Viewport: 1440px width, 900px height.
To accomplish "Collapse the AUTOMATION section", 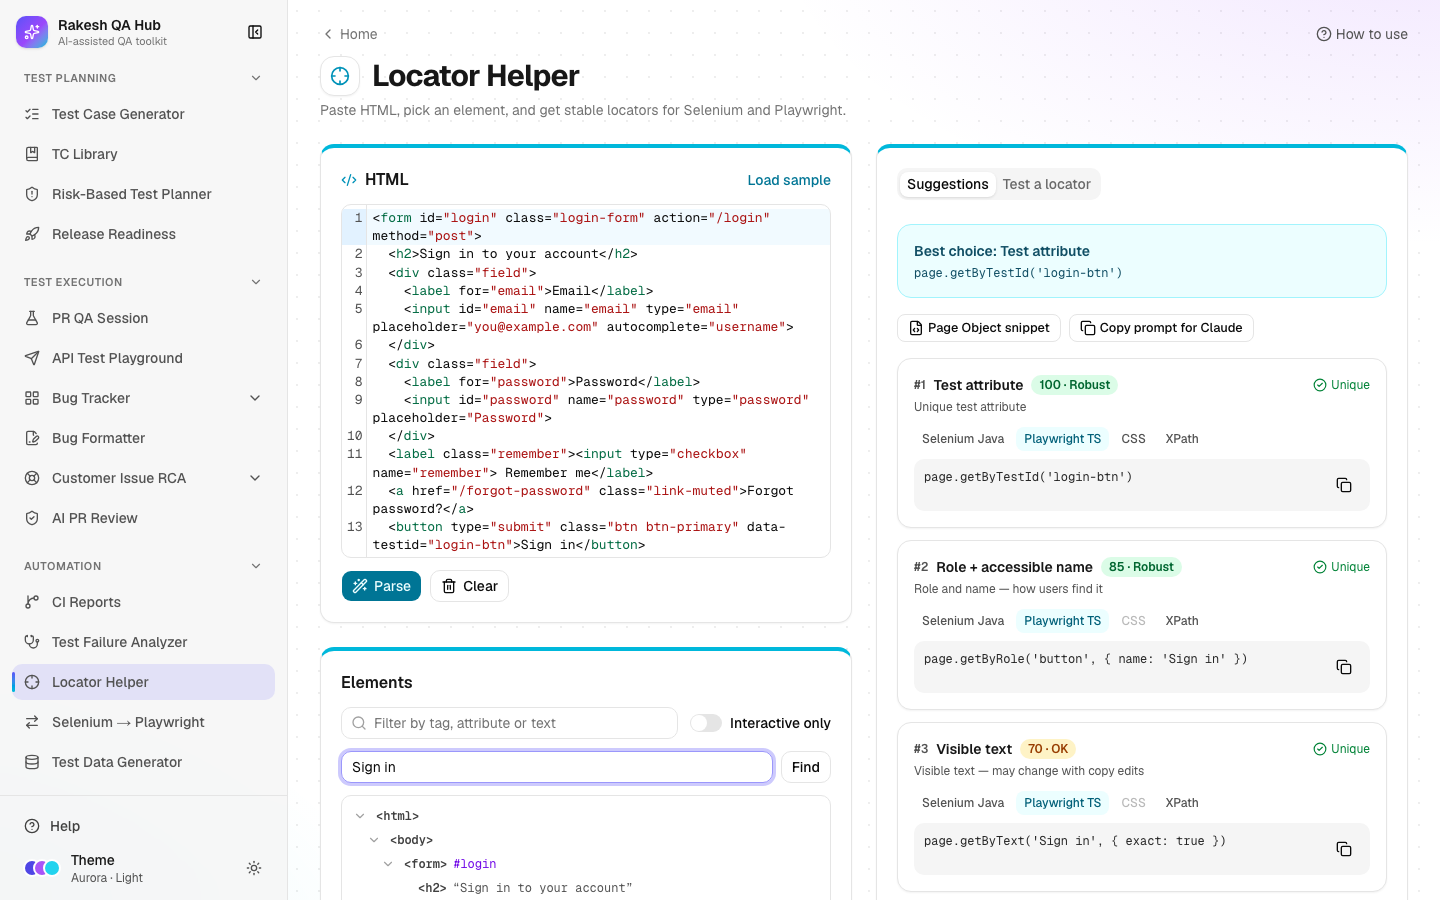I will pyautogui.click(x=255, y=566).
